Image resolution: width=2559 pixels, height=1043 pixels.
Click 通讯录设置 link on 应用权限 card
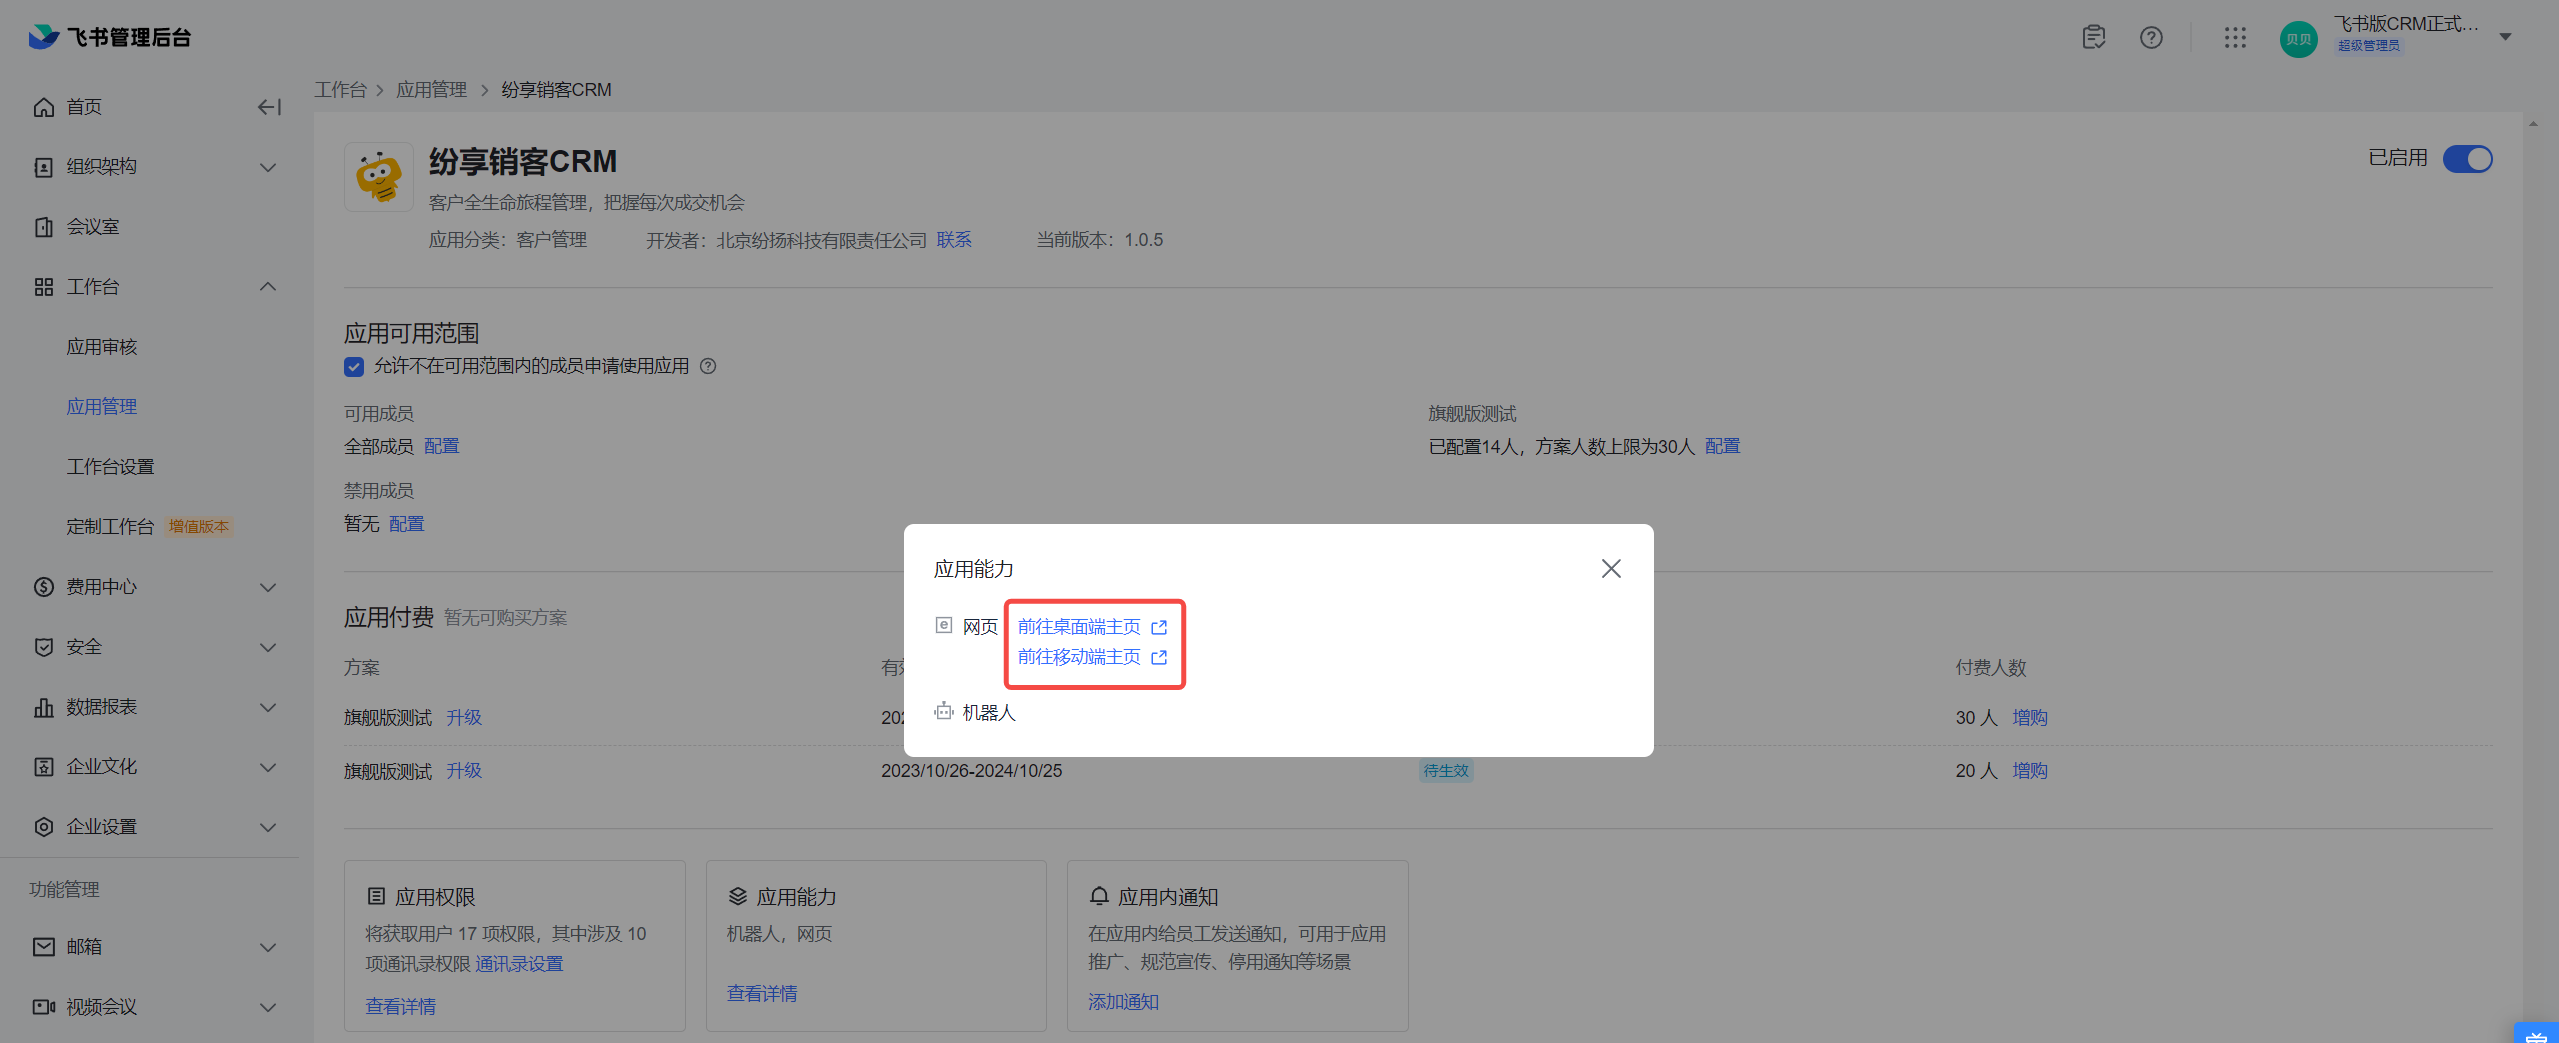(x=519, y=964)
